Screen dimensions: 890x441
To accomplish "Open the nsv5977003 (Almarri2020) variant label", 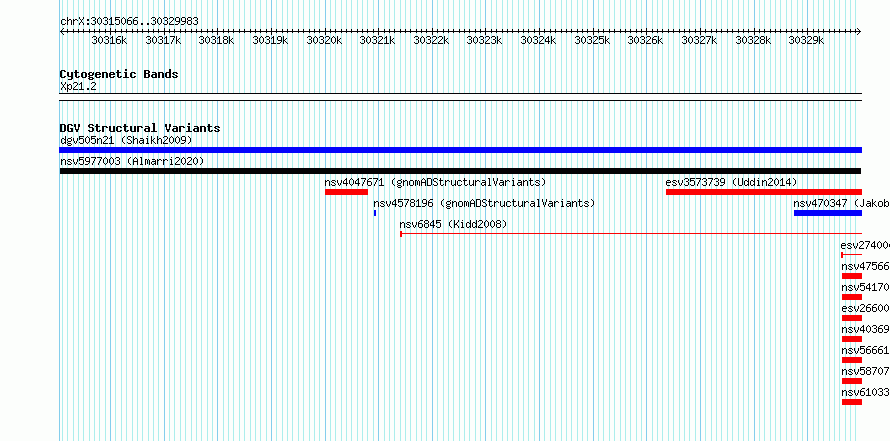I will tap(132, 161).
